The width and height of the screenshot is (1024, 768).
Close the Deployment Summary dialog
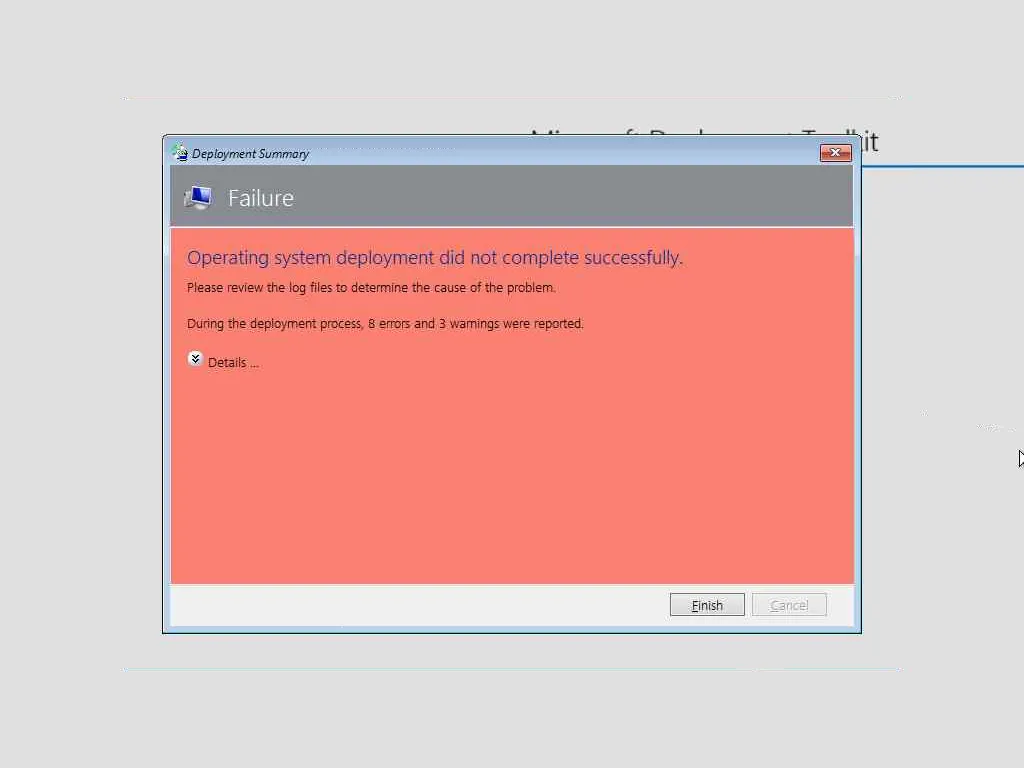click(x=835, y=153)
